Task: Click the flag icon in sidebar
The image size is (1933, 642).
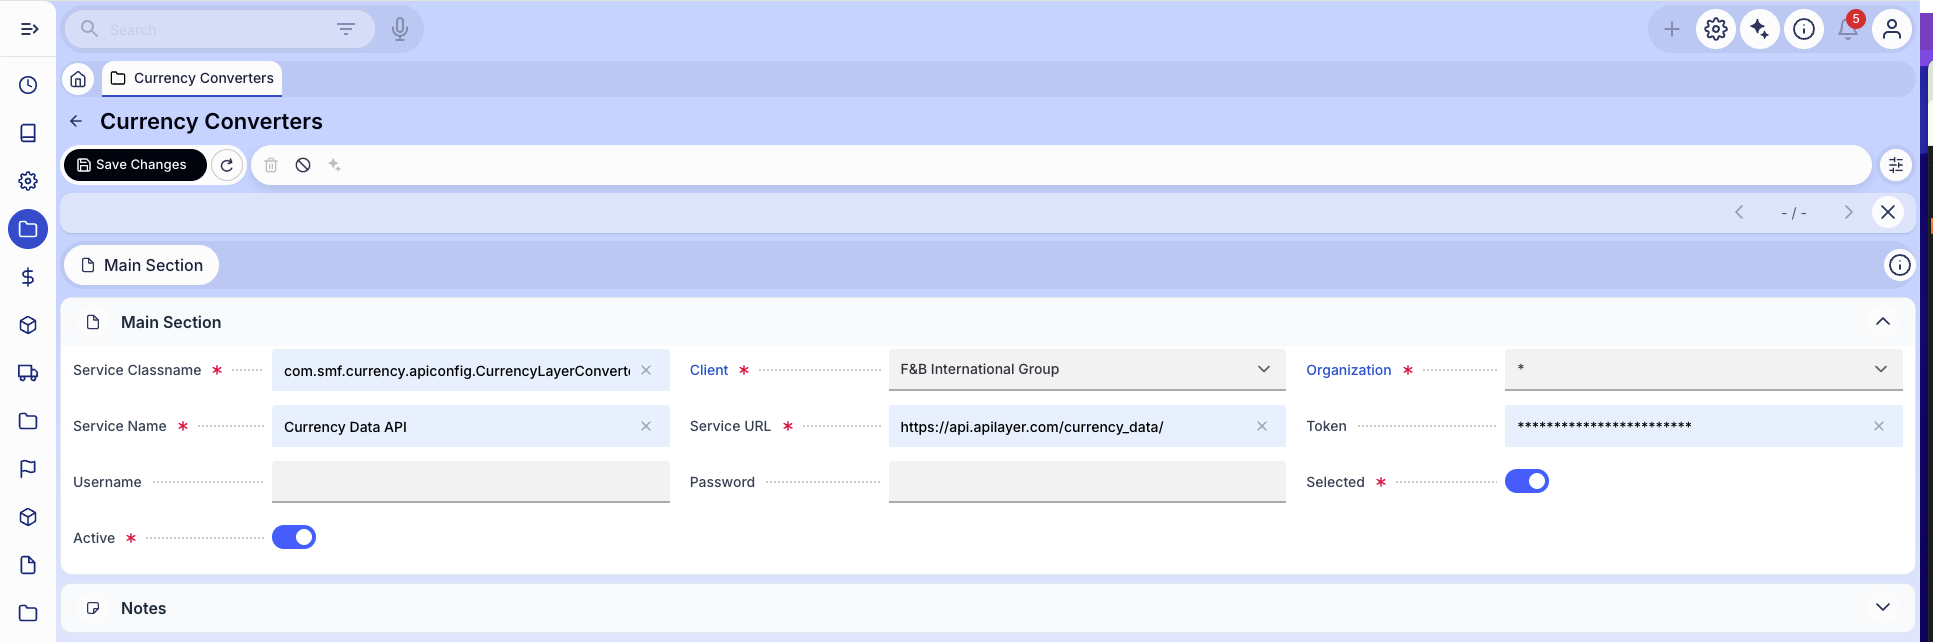Action: coord(28,469)
